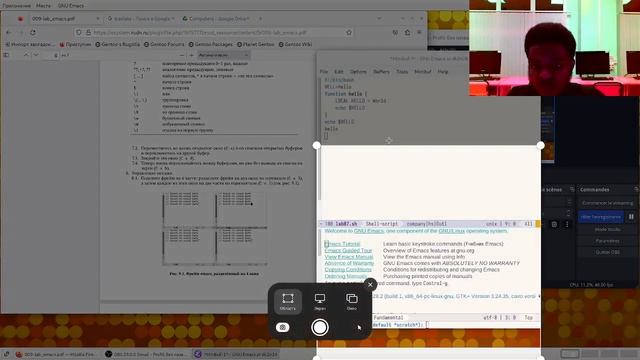Go back in Firefox browser history

pos(9,32)
